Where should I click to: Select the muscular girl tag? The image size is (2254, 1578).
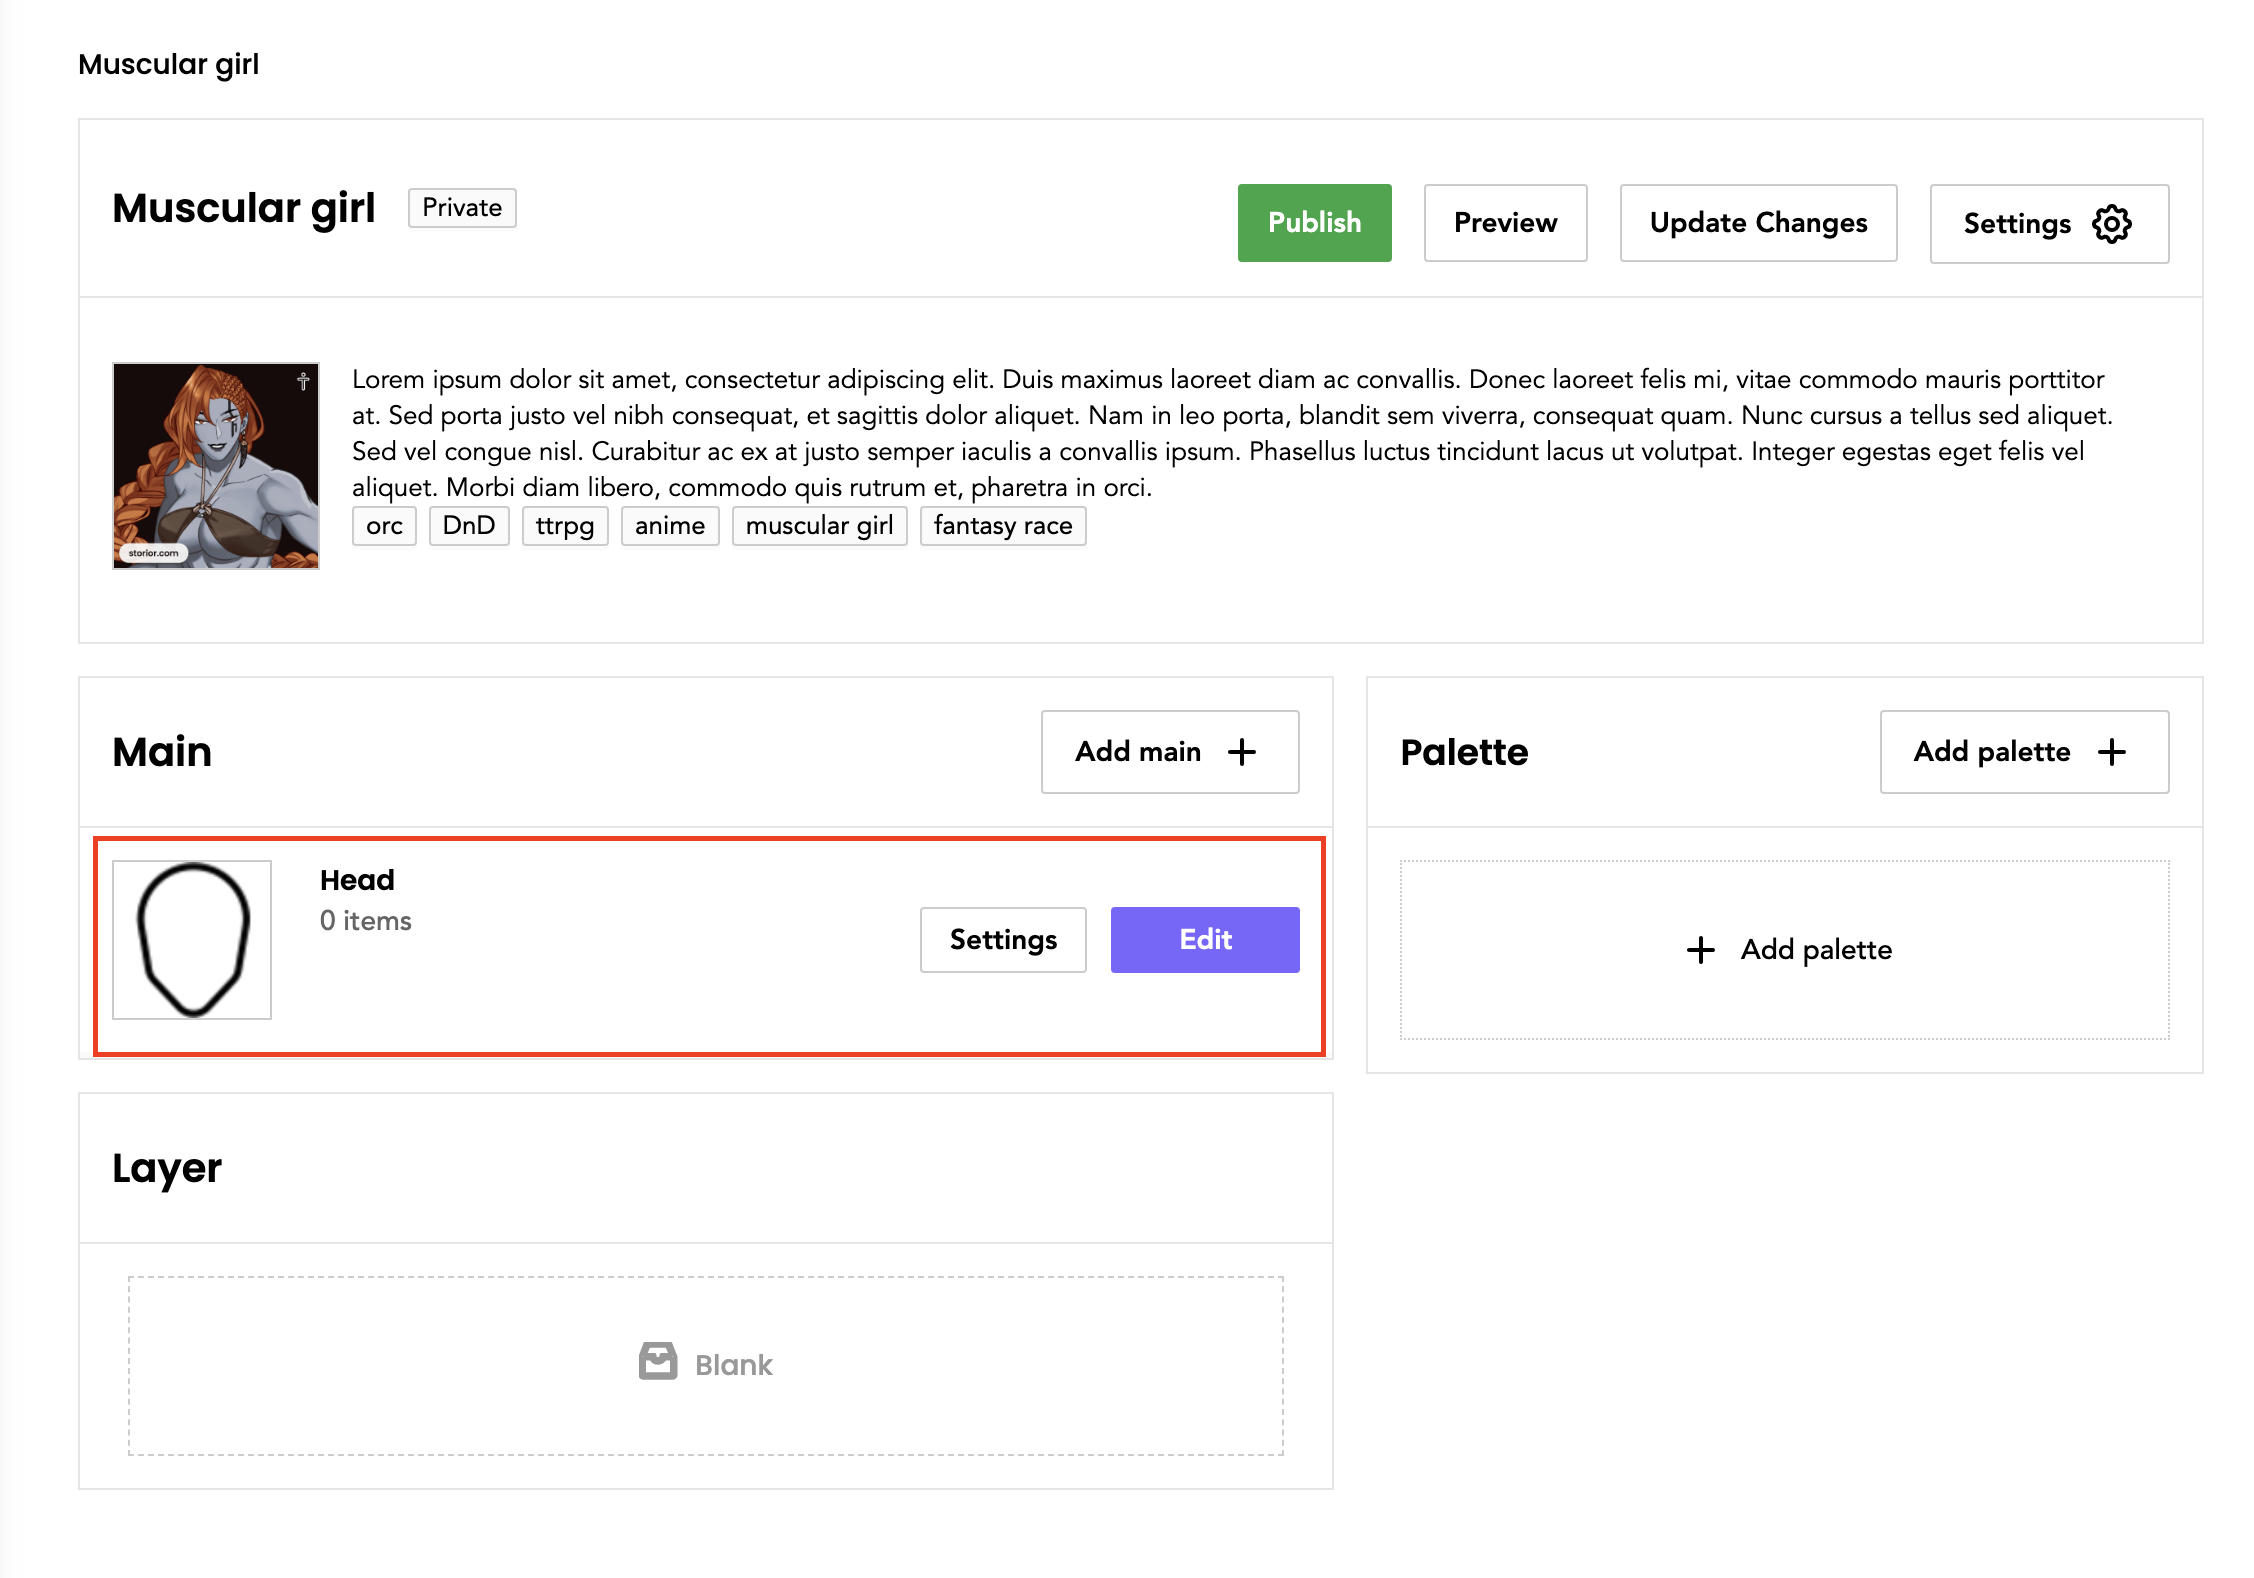coord(819,526)
